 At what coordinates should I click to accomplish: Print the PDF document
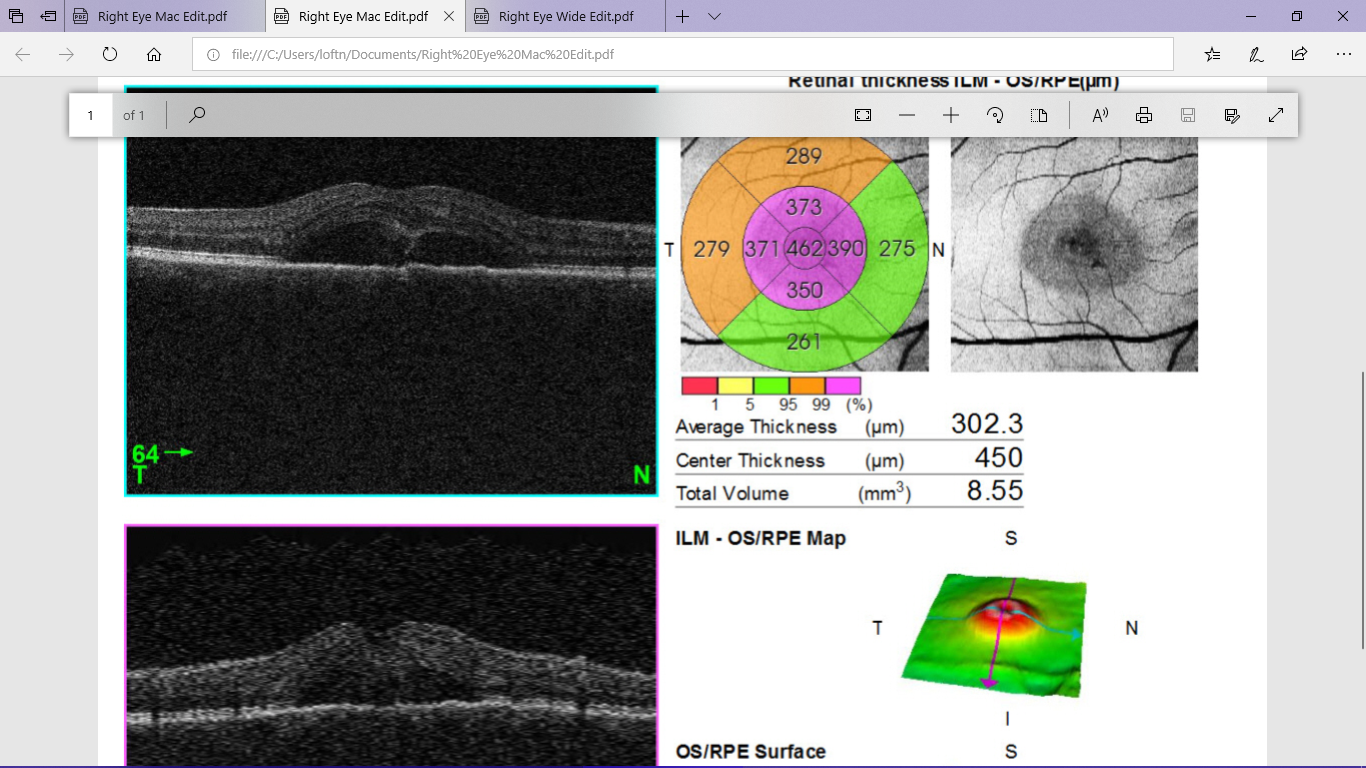click(x=1144, y=115)
